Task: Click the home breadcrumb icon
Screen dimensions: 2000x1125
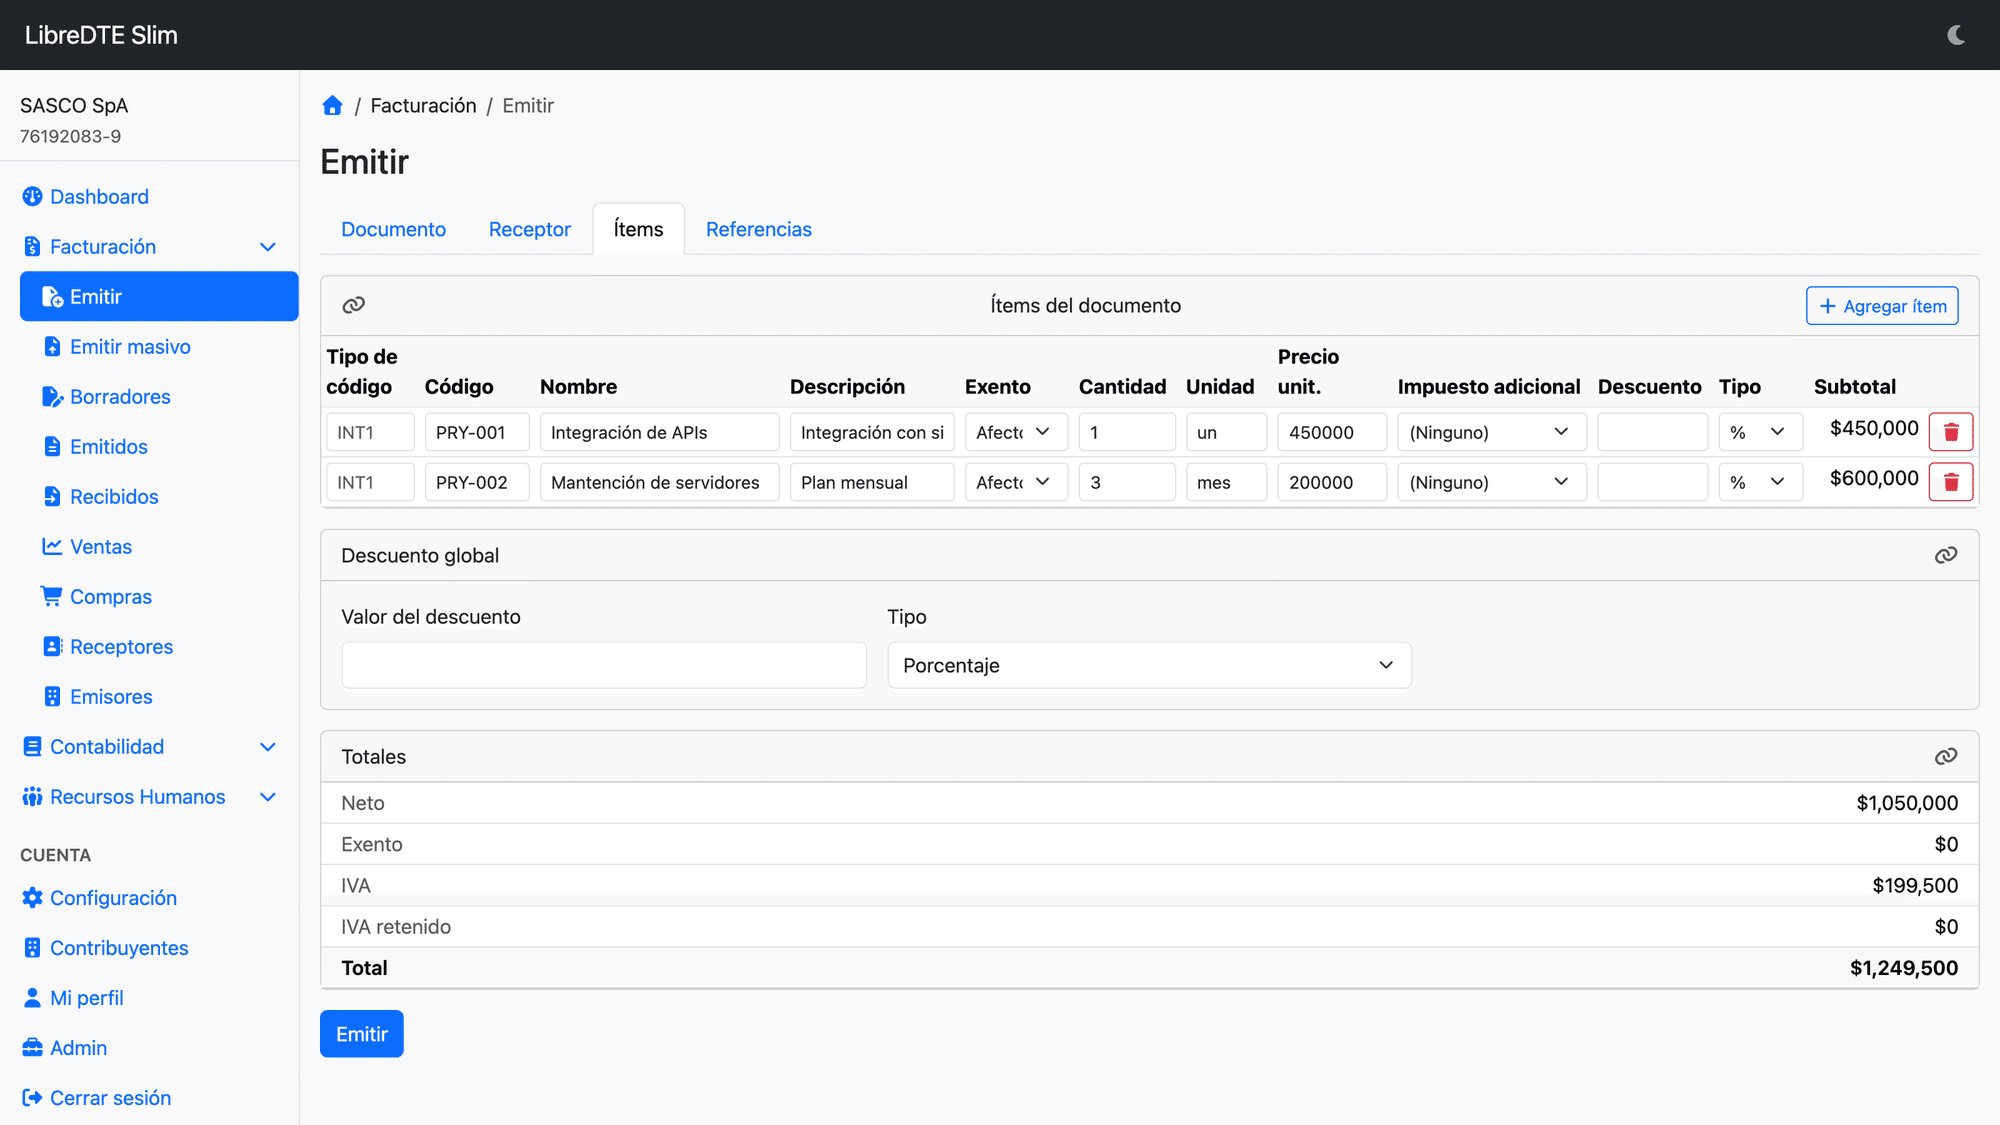Action: click(332, 106)
